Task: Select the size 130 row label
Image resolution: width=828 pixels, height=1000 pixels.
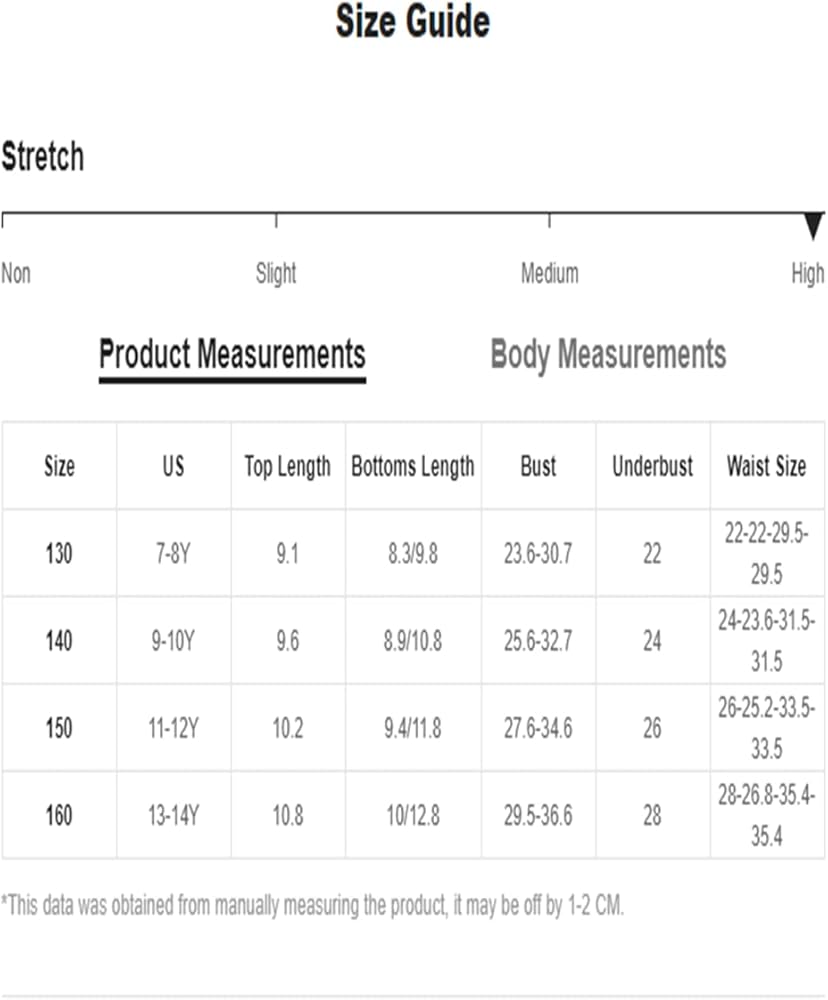Action: click(x=59, y=553)
